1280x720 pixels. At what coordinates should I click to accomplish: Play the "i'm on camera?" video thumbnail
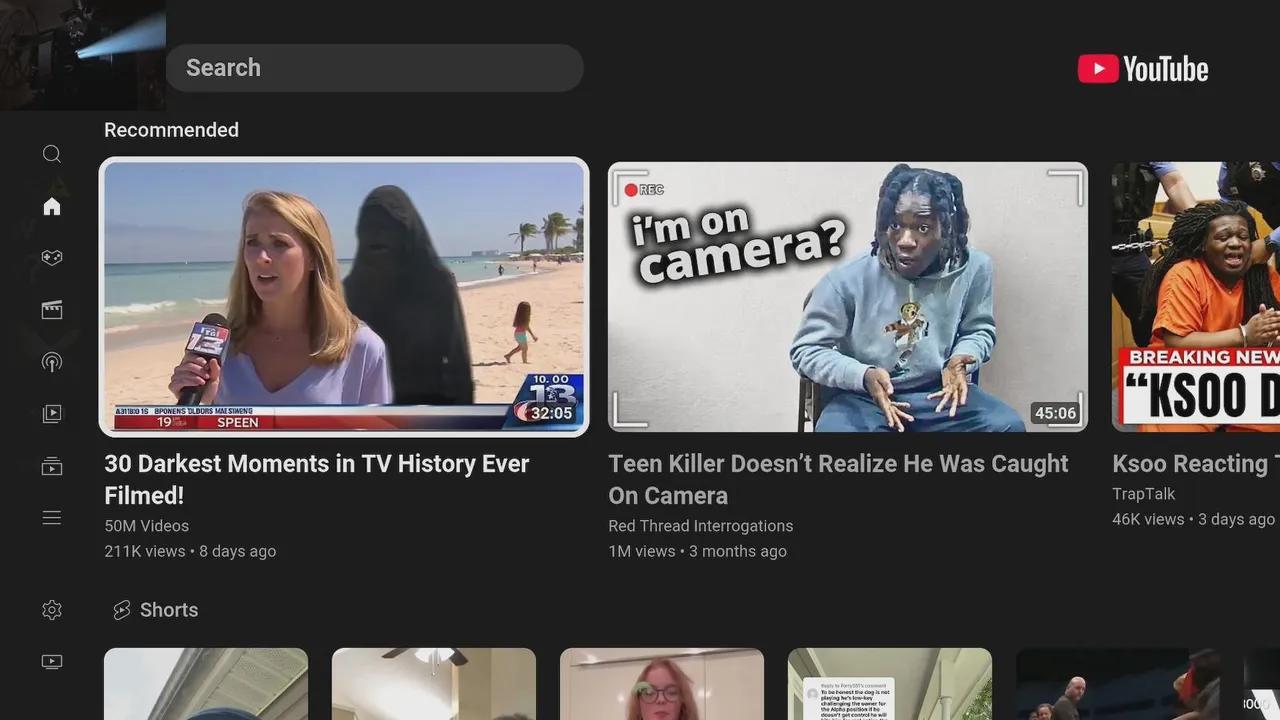click(848, 297)
